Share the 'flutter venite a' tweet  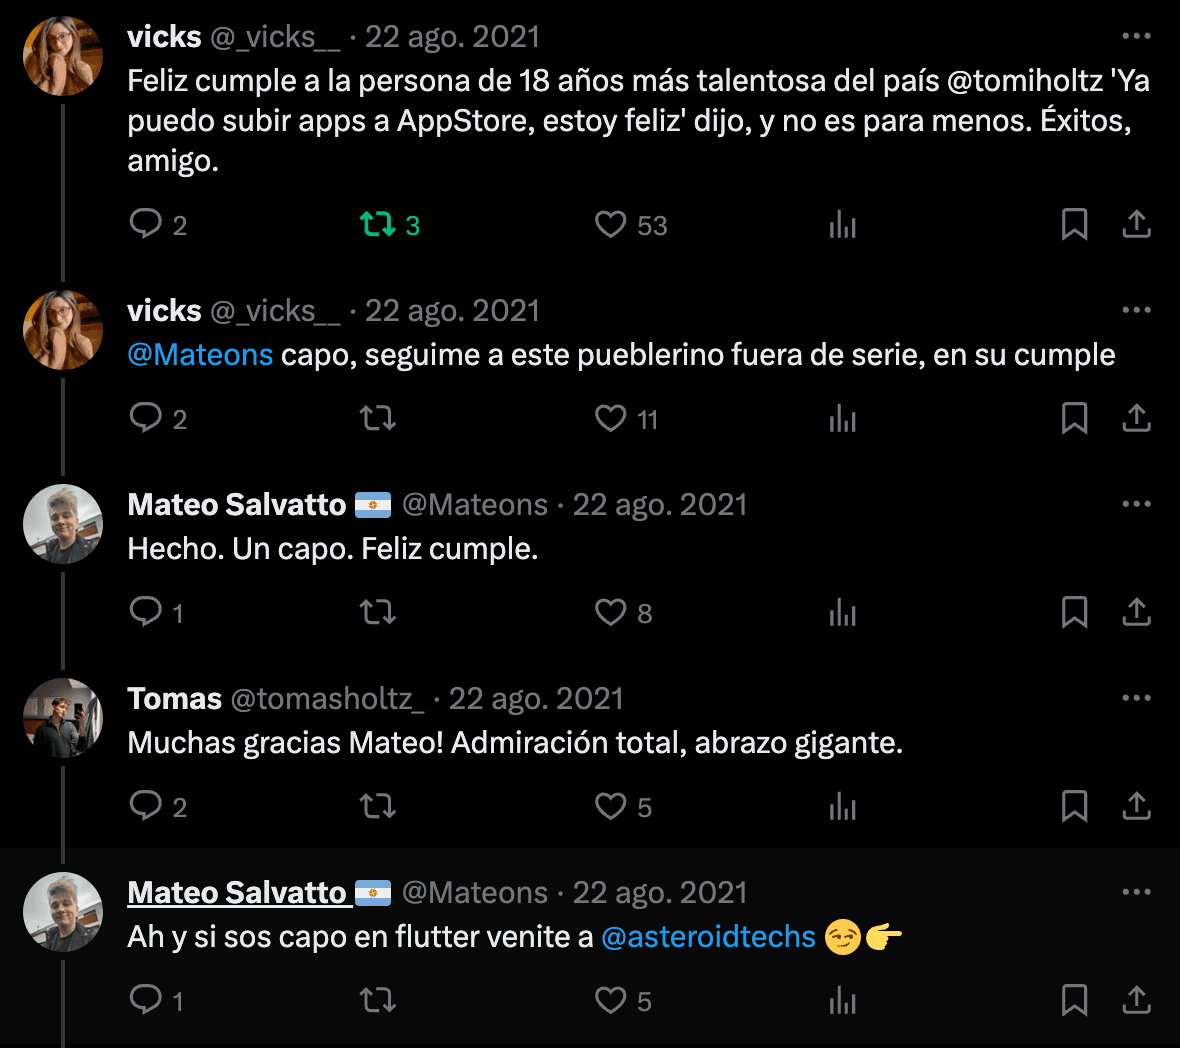coord(1136,1001)
